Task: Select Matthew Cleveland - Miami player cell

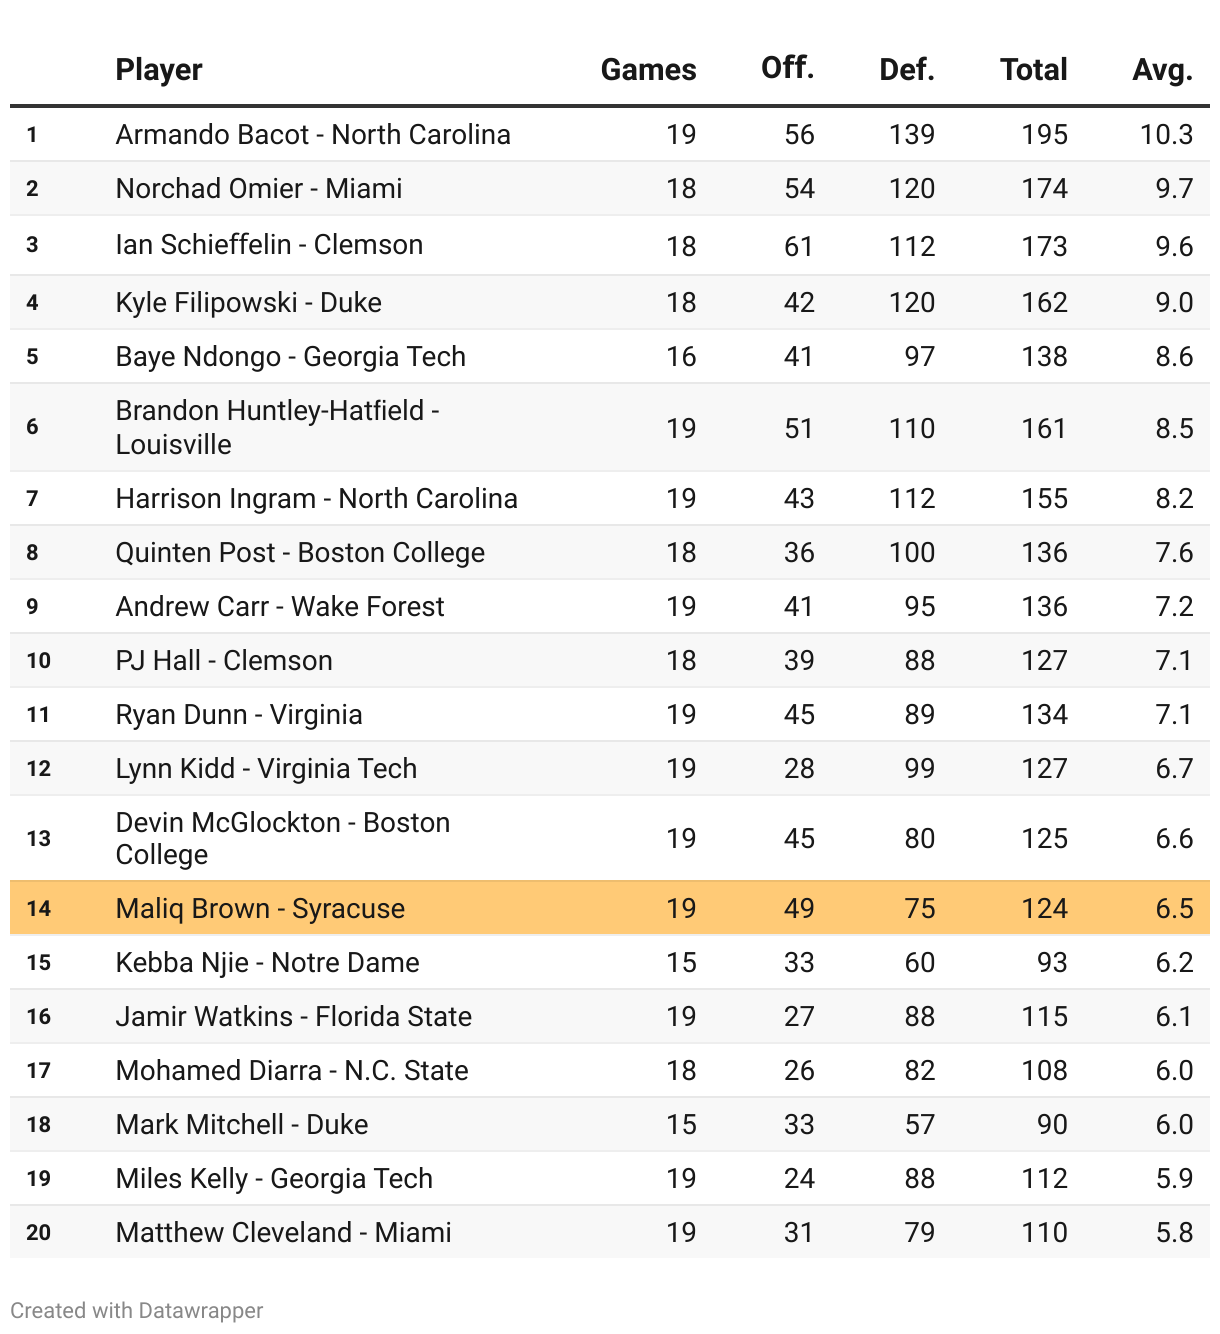Action: click(x=283, y=1232)
